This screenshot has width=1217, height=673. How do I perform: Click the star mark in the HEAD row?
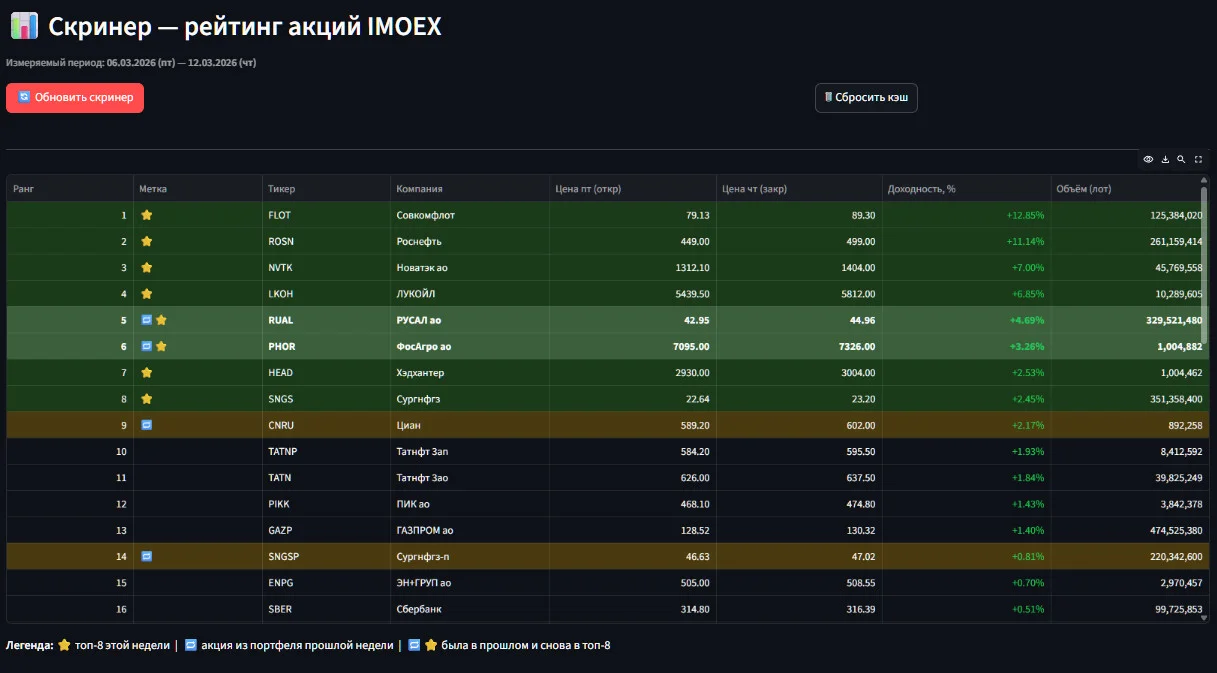[146, 372]
